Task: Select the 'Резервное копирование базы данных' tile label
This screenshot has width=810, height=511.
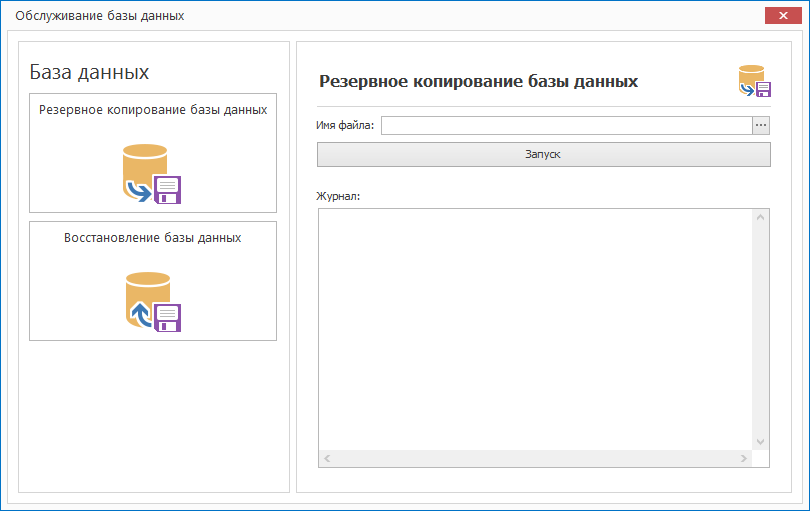Action: [153, 110]
